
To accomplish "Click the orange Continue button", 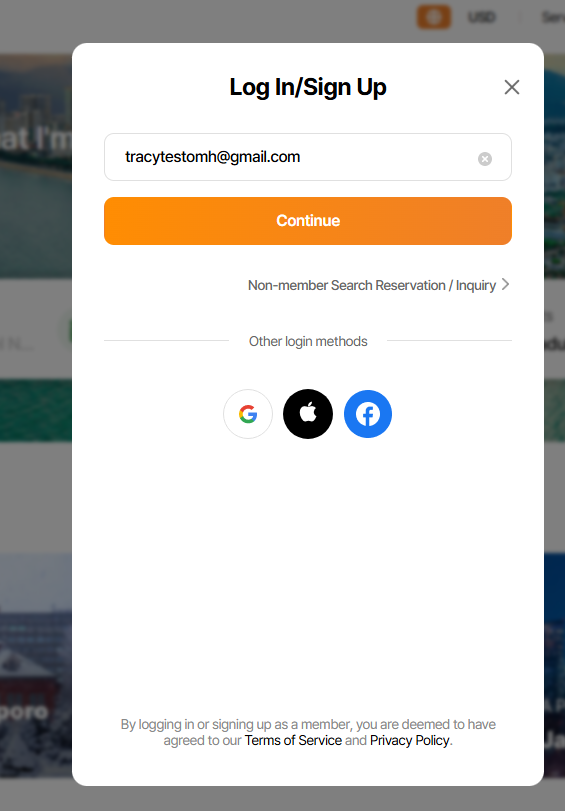I will (308, 221).
